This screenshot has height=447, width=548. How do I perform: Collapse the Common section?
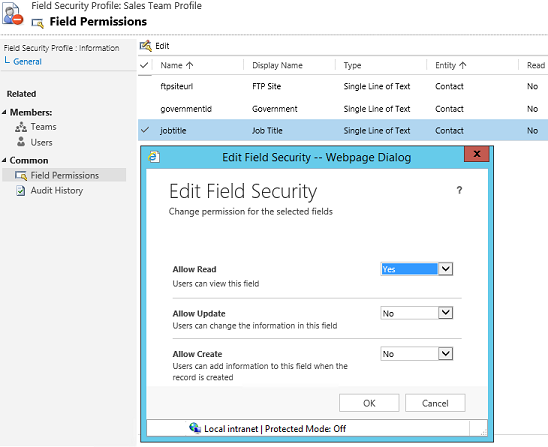click(x=4, y=160)
